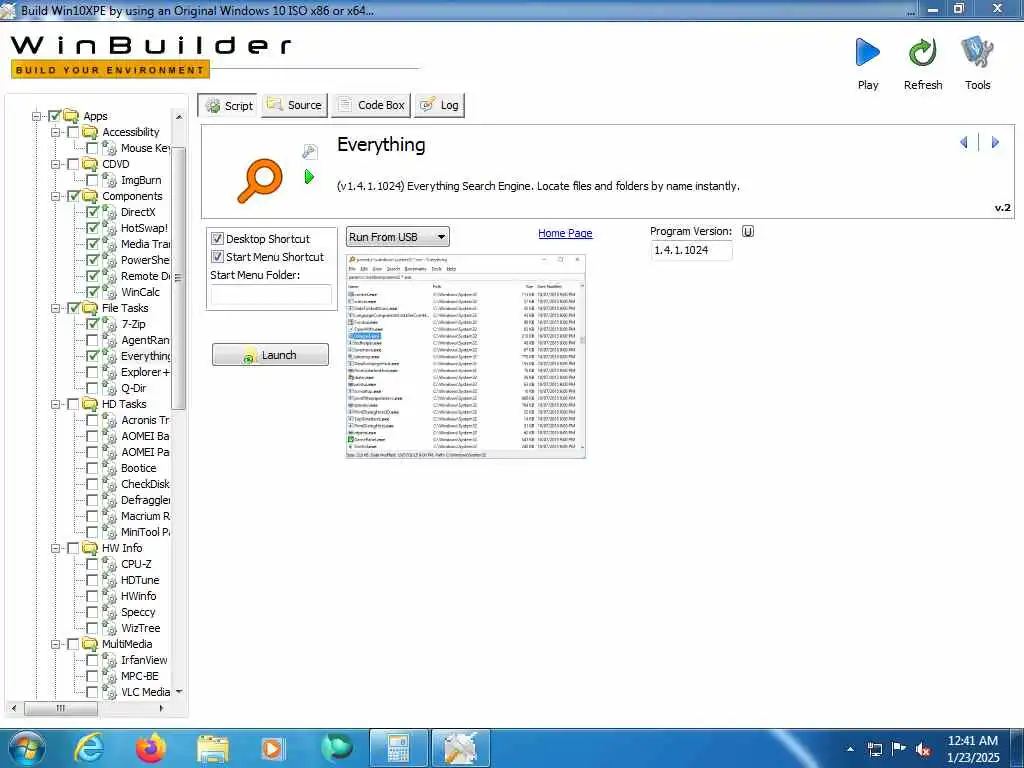Select the HDTune tree item
1024x768 pixels.
(x=140, y=580)
